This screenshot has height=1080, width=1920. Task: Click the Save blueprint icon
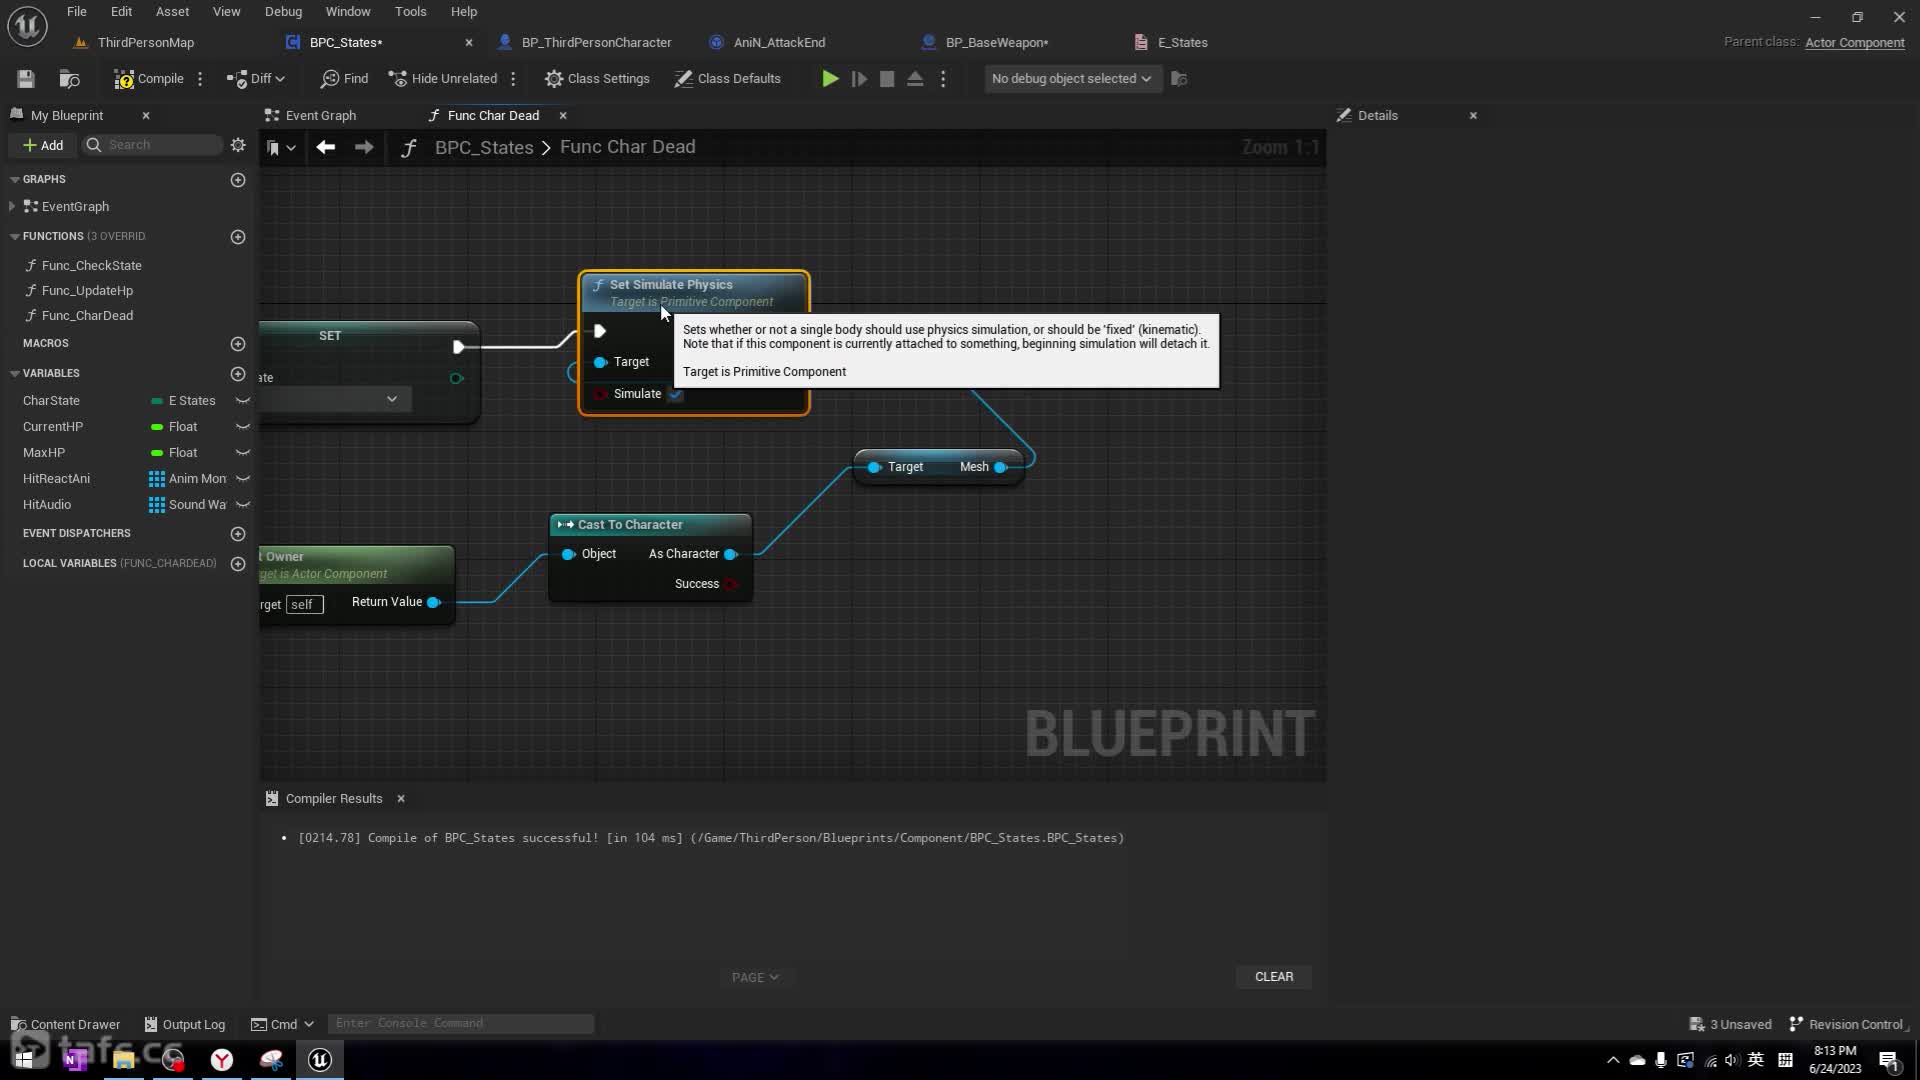[26, 79]
